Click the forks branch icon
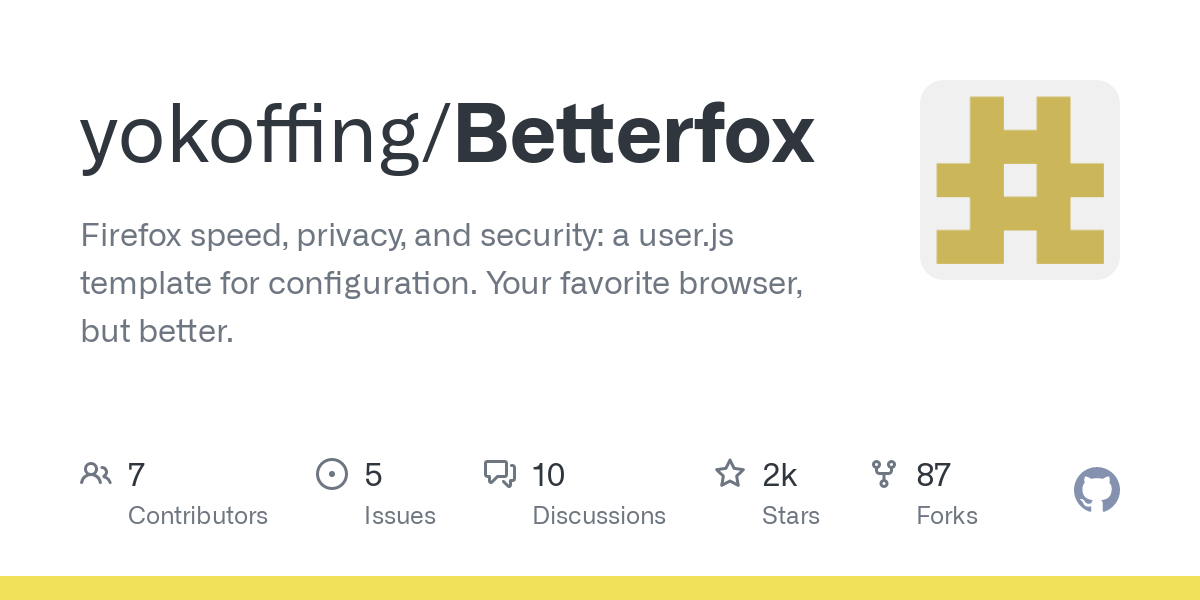This screenshot has width=1200, height=600. coord(884,474)
